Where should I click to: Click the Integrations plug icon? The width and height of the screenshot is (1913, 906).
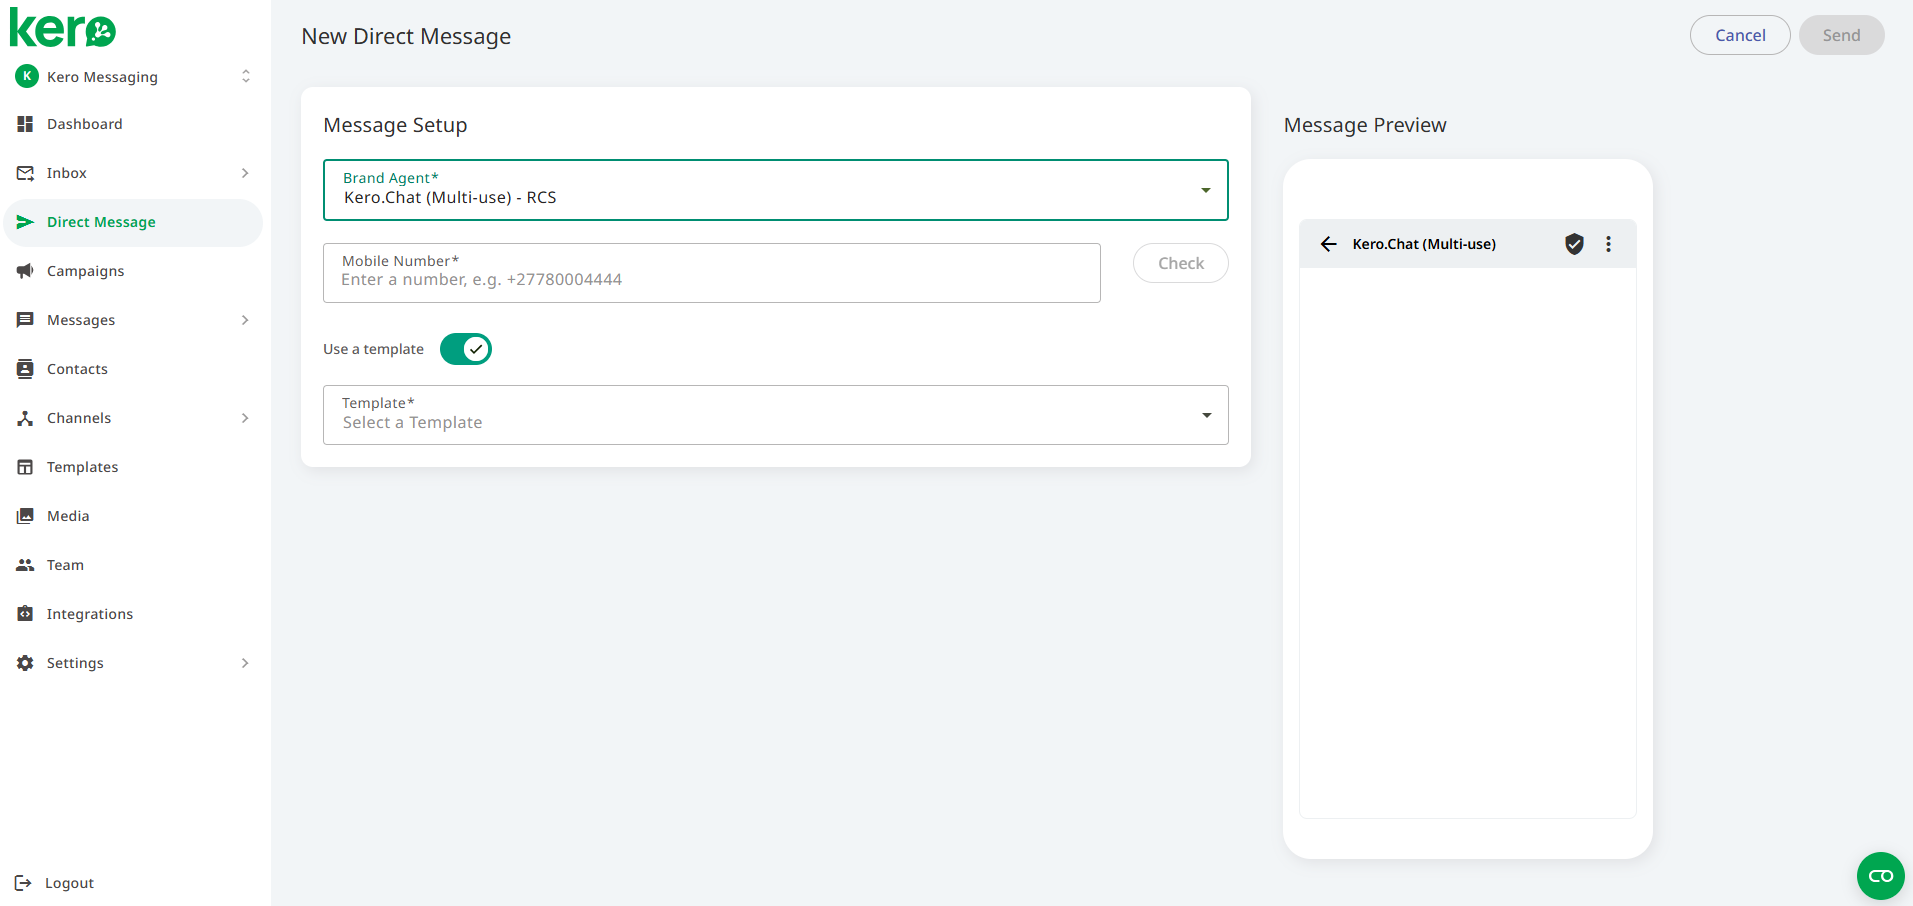pyautogui.click(x=25, y=614)
